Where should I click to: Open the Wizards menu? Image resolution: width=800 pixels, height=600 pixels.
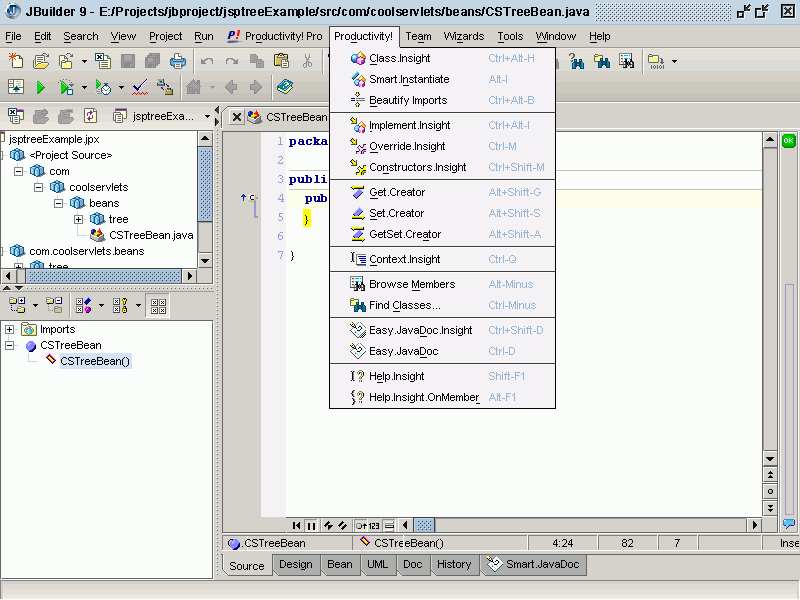tap(464, 36)
